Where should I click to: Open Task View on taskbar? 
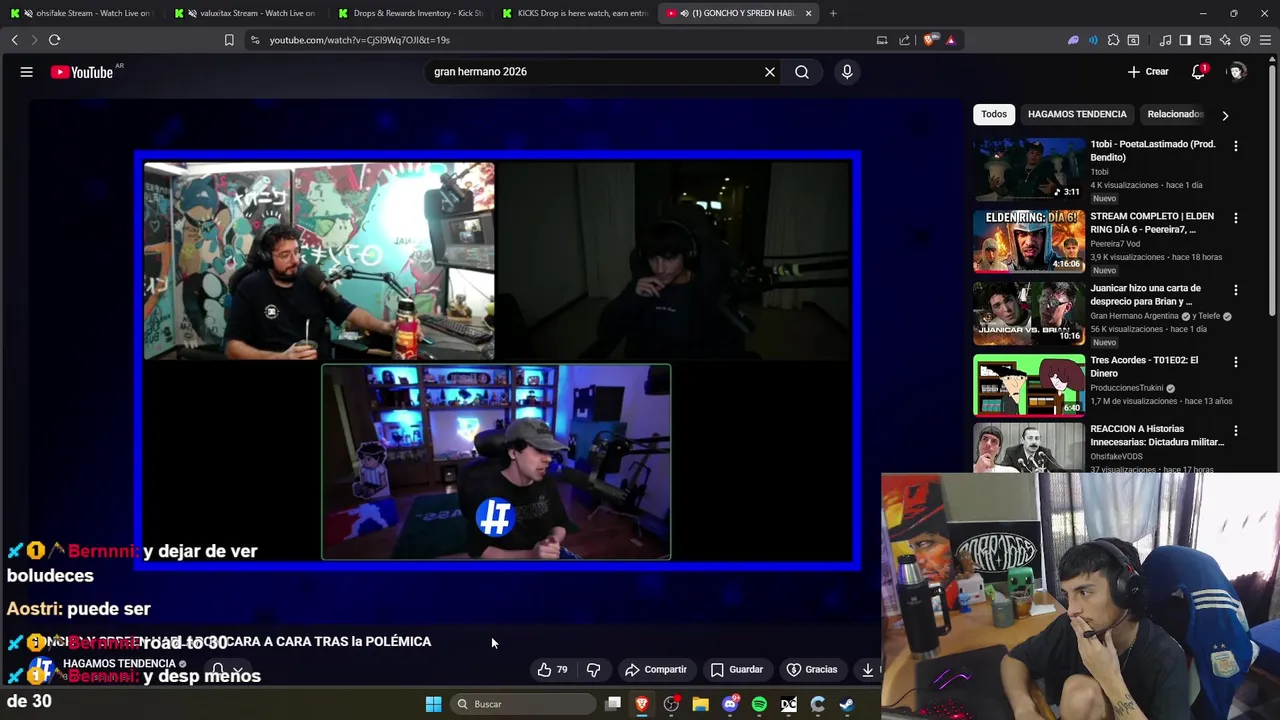[613, 704]
